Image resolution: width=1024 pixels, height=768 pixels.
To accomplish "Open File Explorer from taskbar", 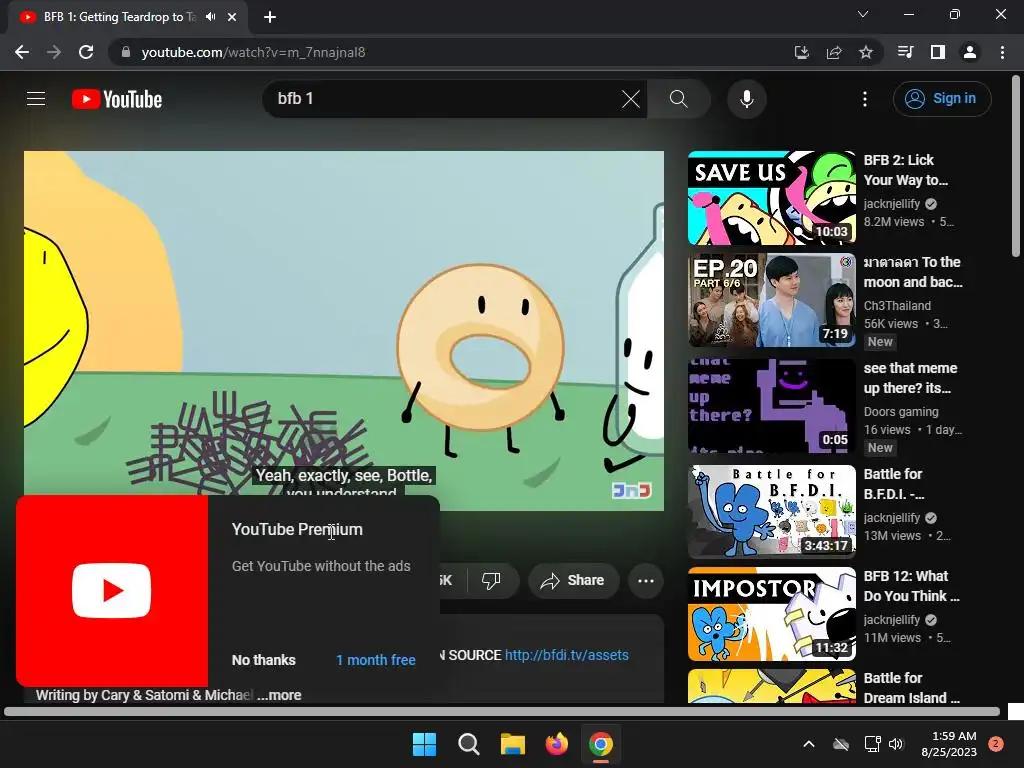I will pos(513,744).
